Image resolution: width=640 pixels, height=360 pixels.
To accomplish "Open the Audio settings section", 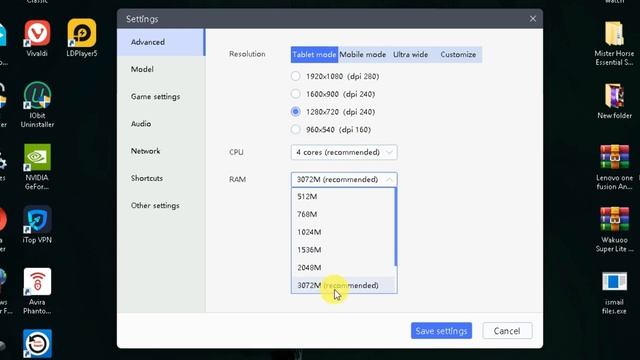I will click(x=161, y=124).
